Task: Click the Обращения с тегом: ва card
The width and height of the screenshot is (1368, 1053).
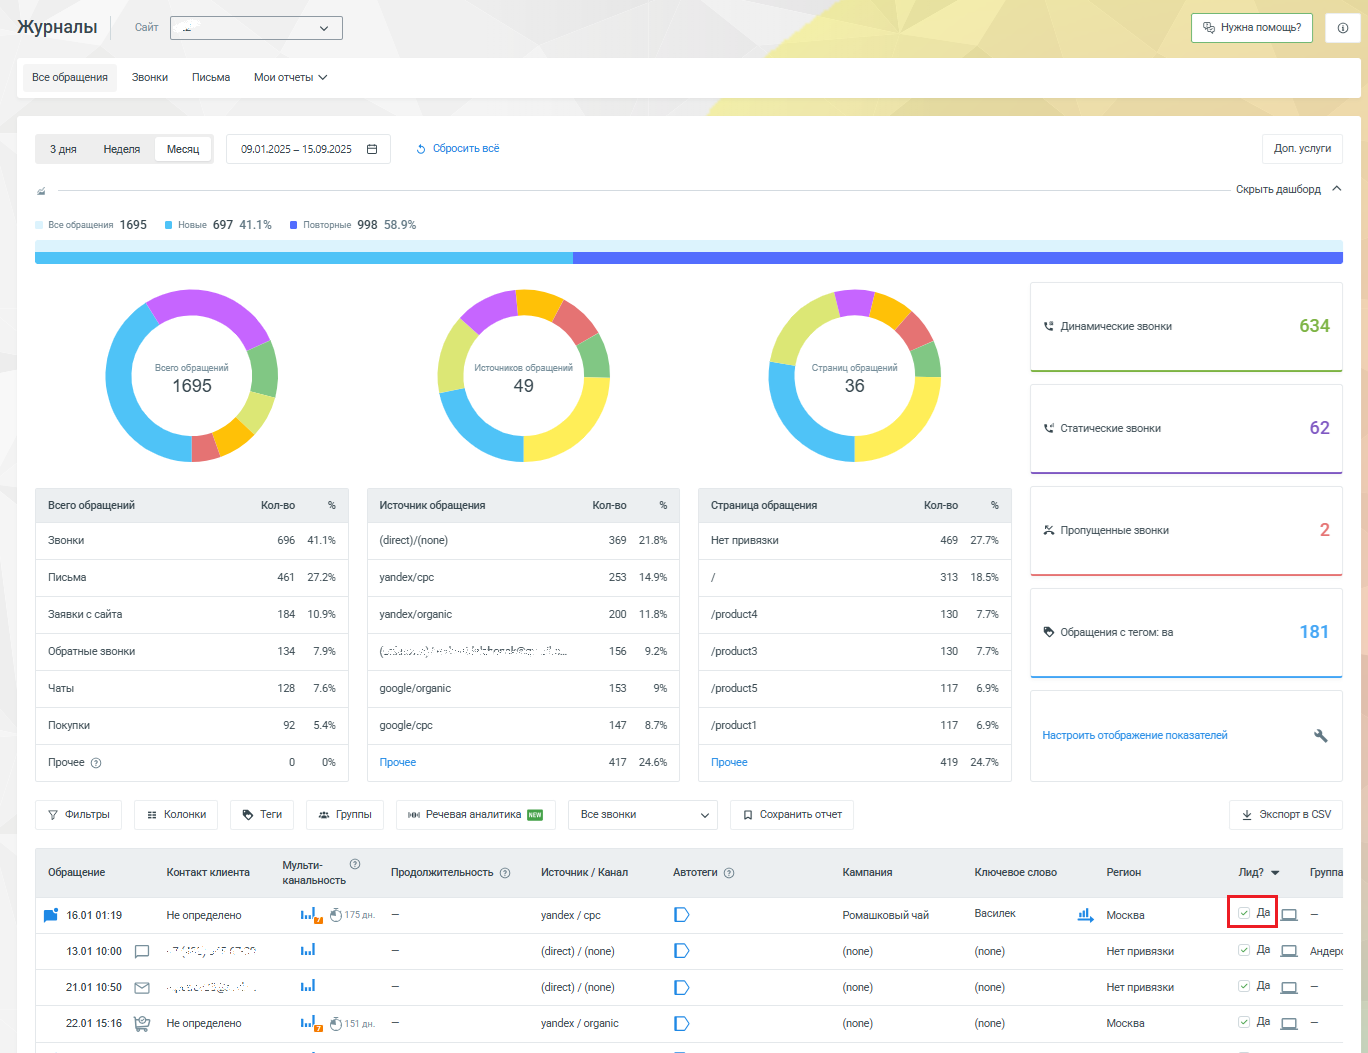Action: point(1186,633)
